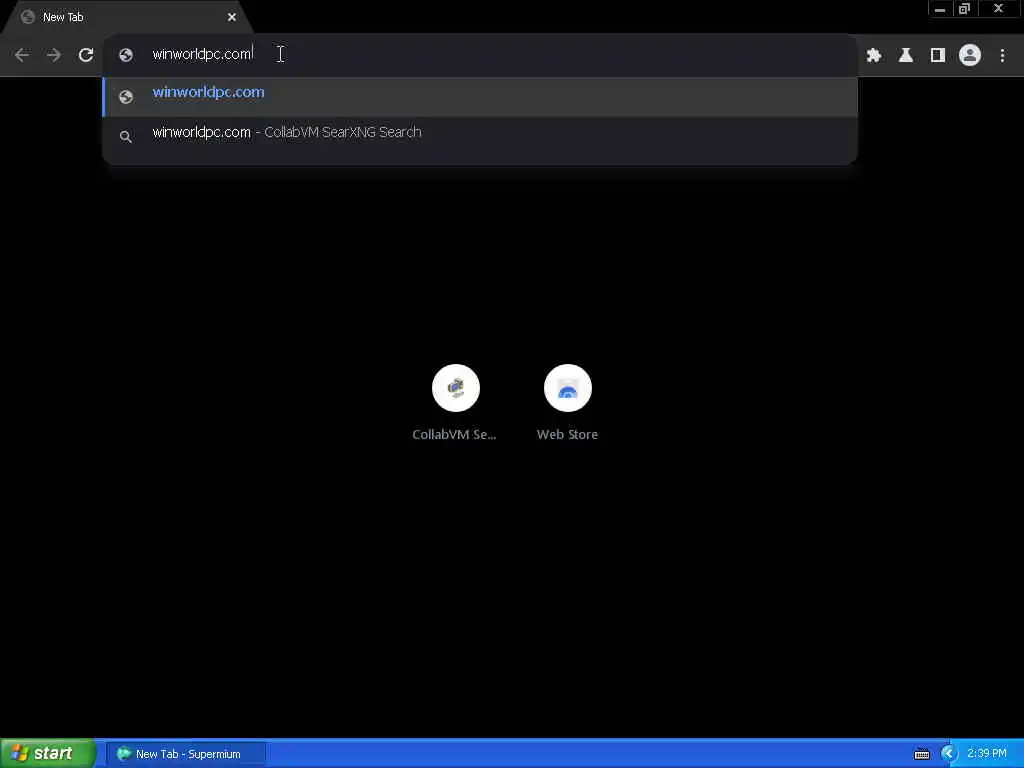Image resolution: width=1024 pixels, height=768 pixels.
Task: Toggle the side panel icon
Action: 938,55
